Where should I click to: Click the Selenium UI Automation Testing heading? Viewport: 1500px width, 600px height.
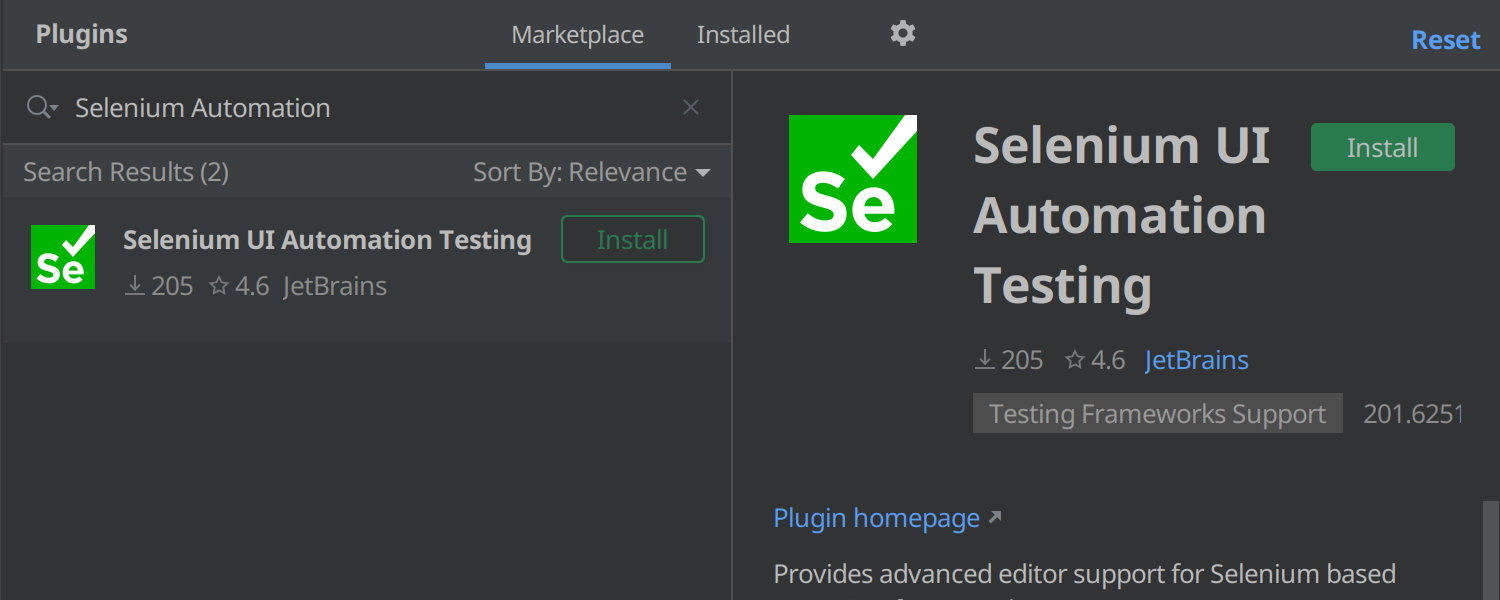pyautogui.click(x=1121, y=215)
